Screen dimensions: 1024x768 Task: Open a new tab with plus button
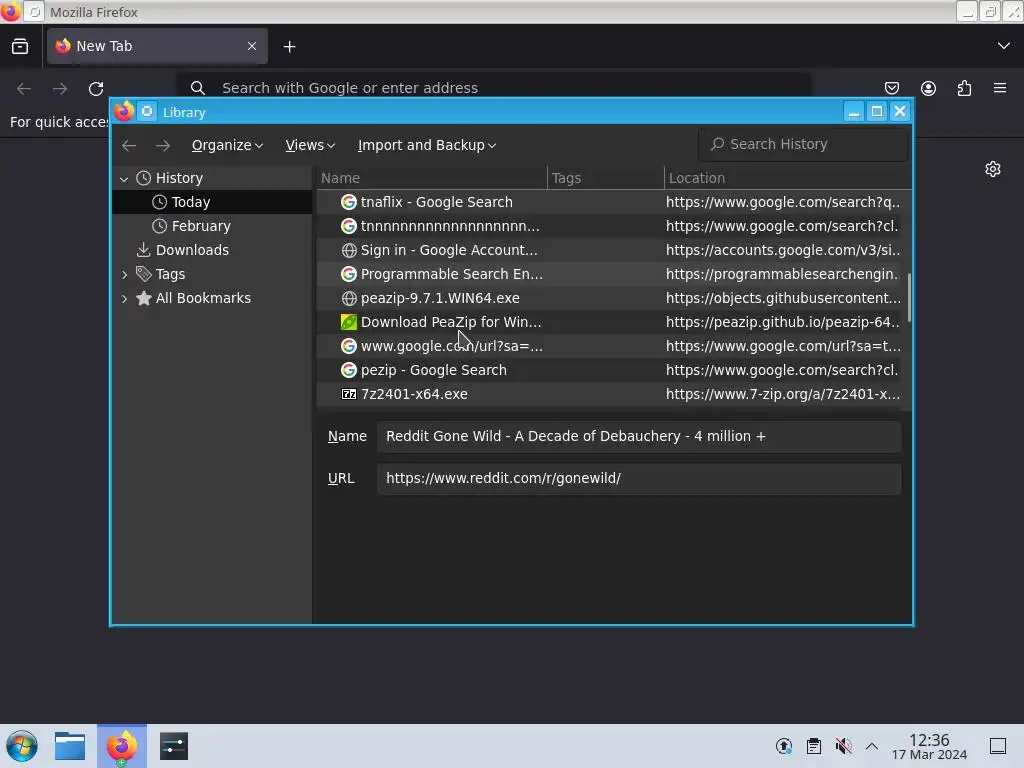click(x=289, y=46)
